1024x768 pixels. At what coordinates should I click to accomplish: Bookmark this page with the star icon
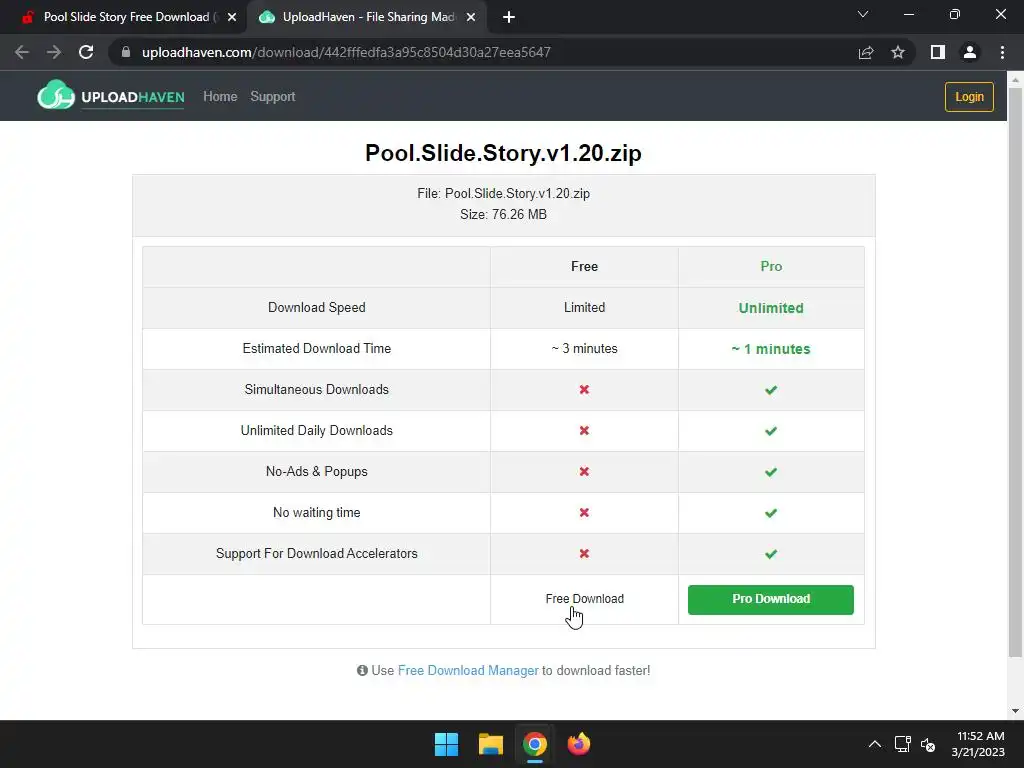click(898, 52)
